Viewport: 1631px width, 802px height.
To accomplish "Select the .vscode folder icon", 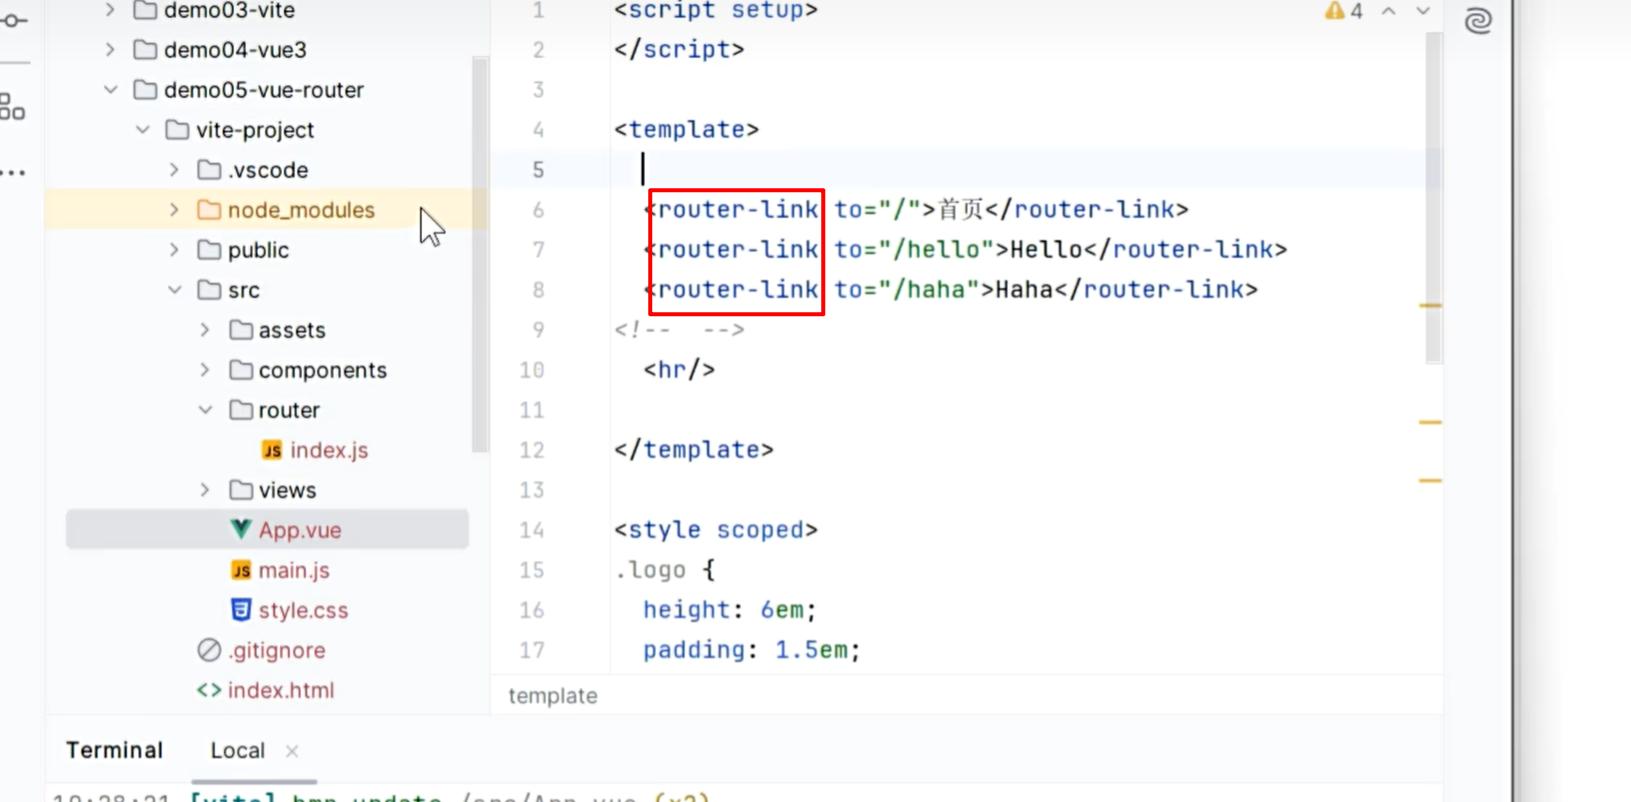I will 209,170.
